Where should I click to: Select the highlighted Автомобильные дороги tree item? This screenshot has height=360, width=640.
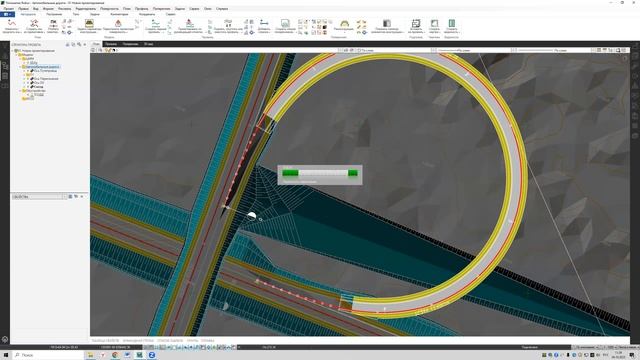pos(42,67)
